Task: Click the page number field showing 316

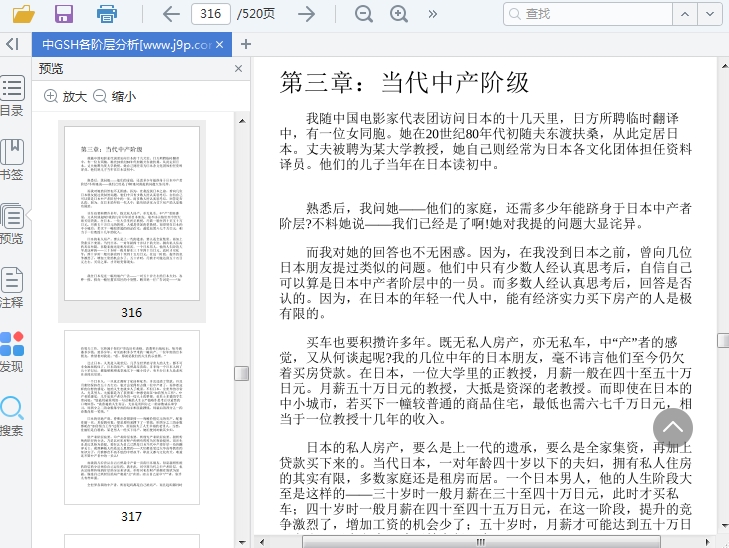Action: 211,14
